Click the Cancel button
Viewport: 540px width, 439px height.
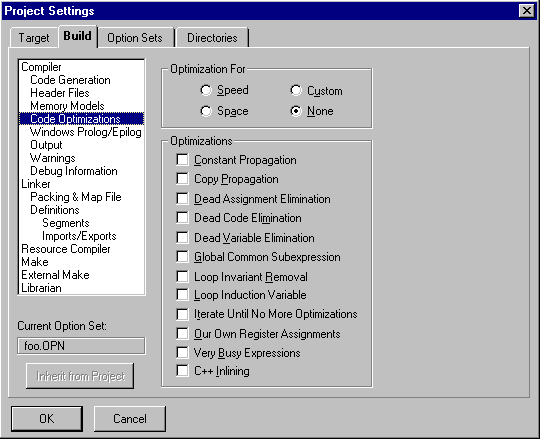(x=130, y=419)
